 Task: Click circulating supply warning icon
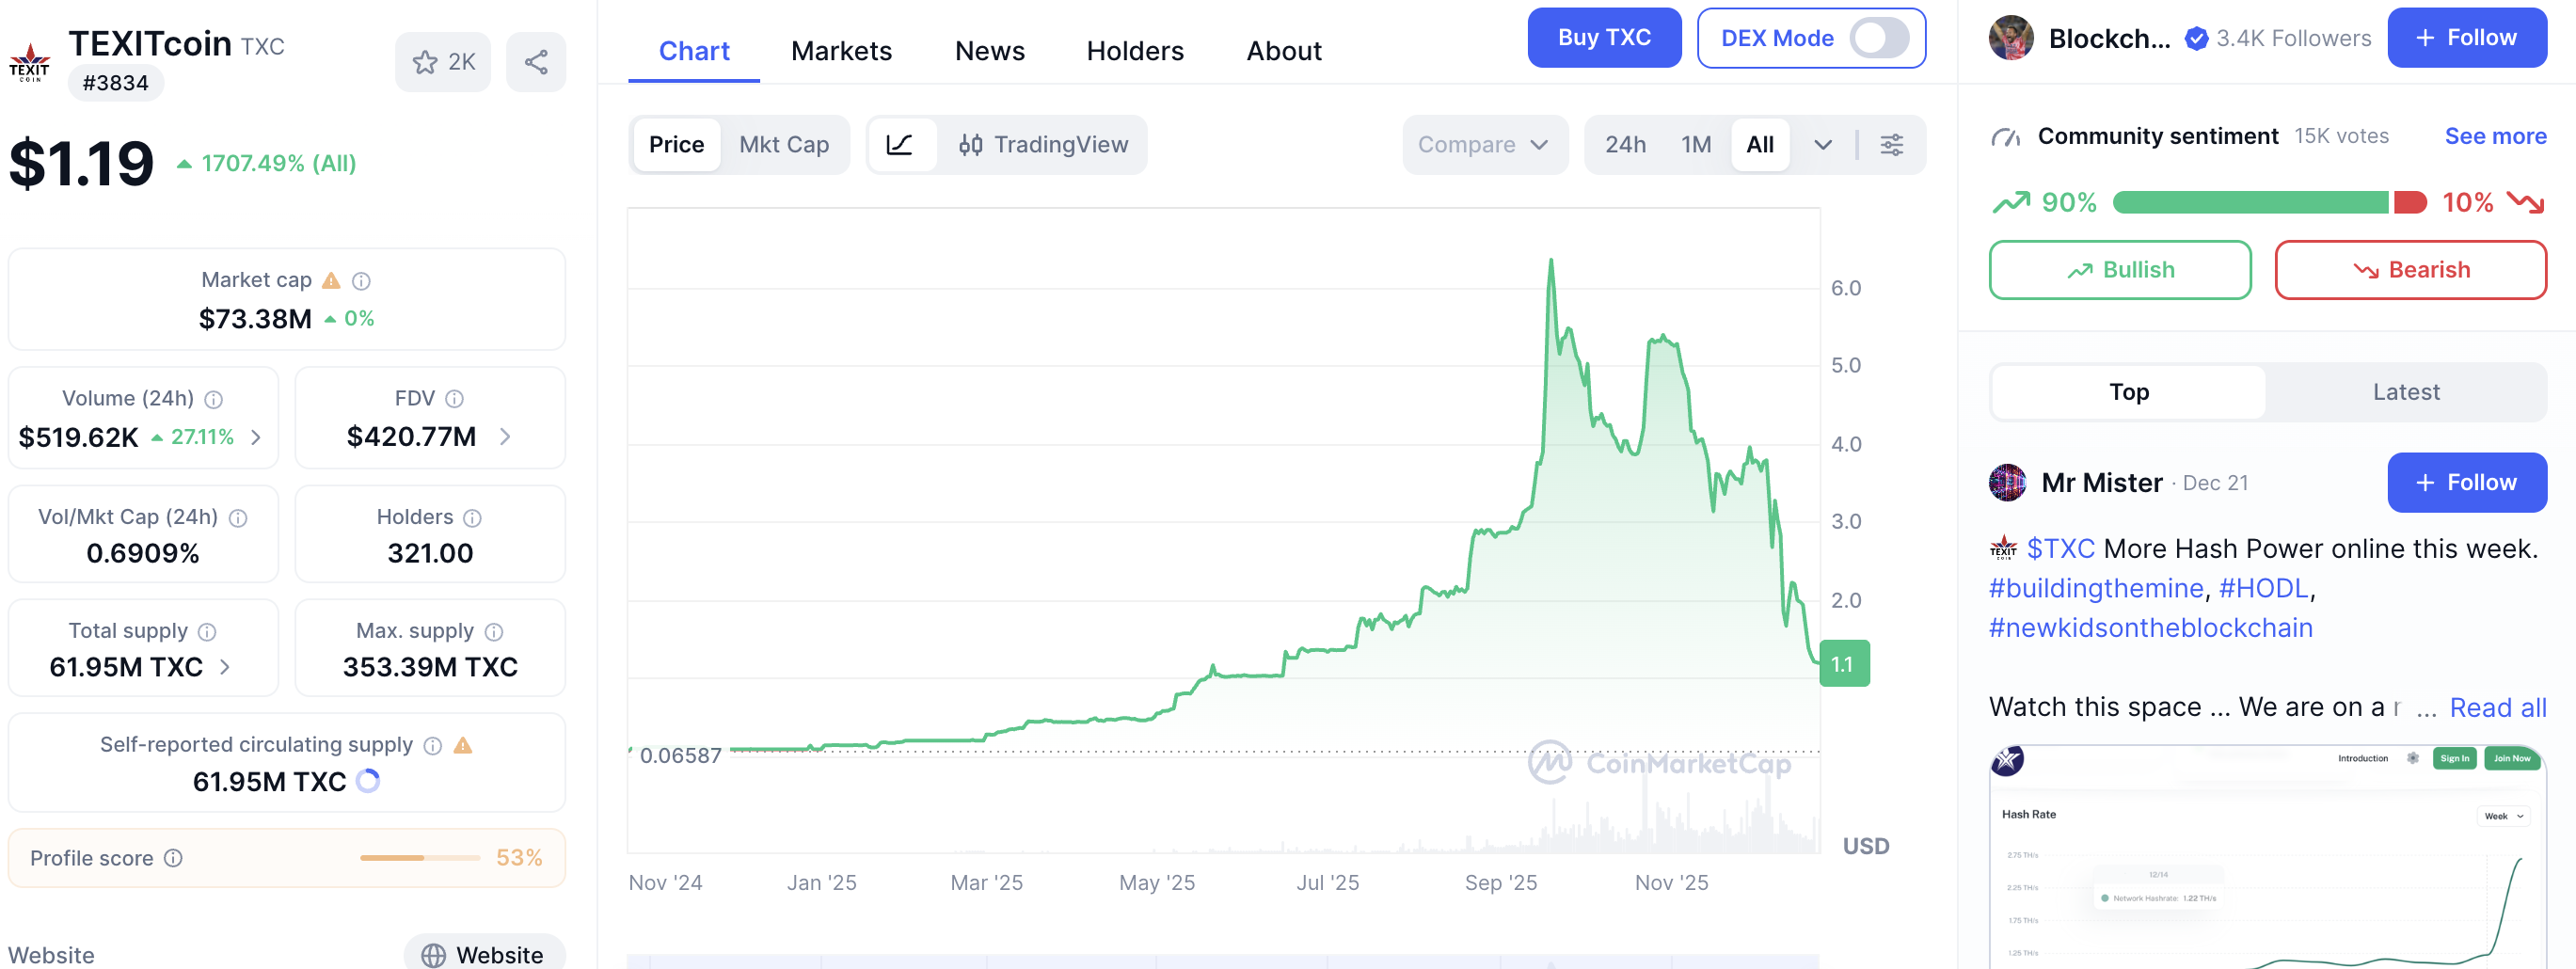[x=463, y=745]
